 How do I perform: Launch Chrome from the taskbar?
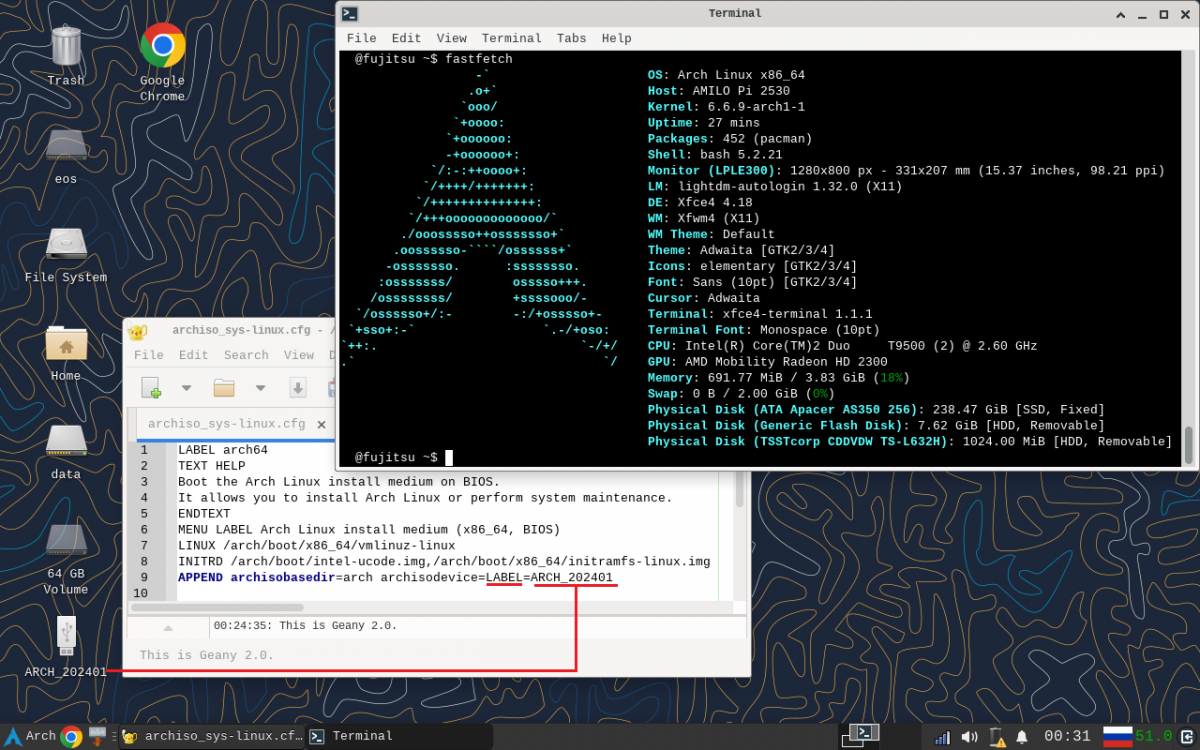(71, 737)
